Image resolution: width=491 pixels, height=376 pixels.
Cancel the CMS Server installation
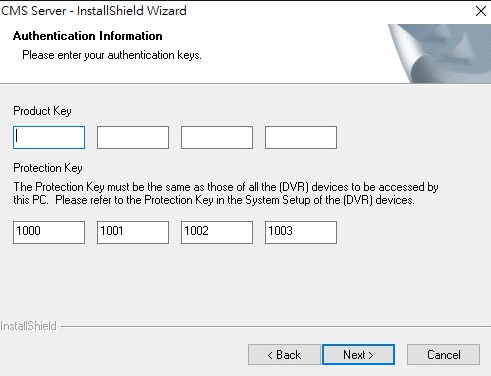pos(444,355)
